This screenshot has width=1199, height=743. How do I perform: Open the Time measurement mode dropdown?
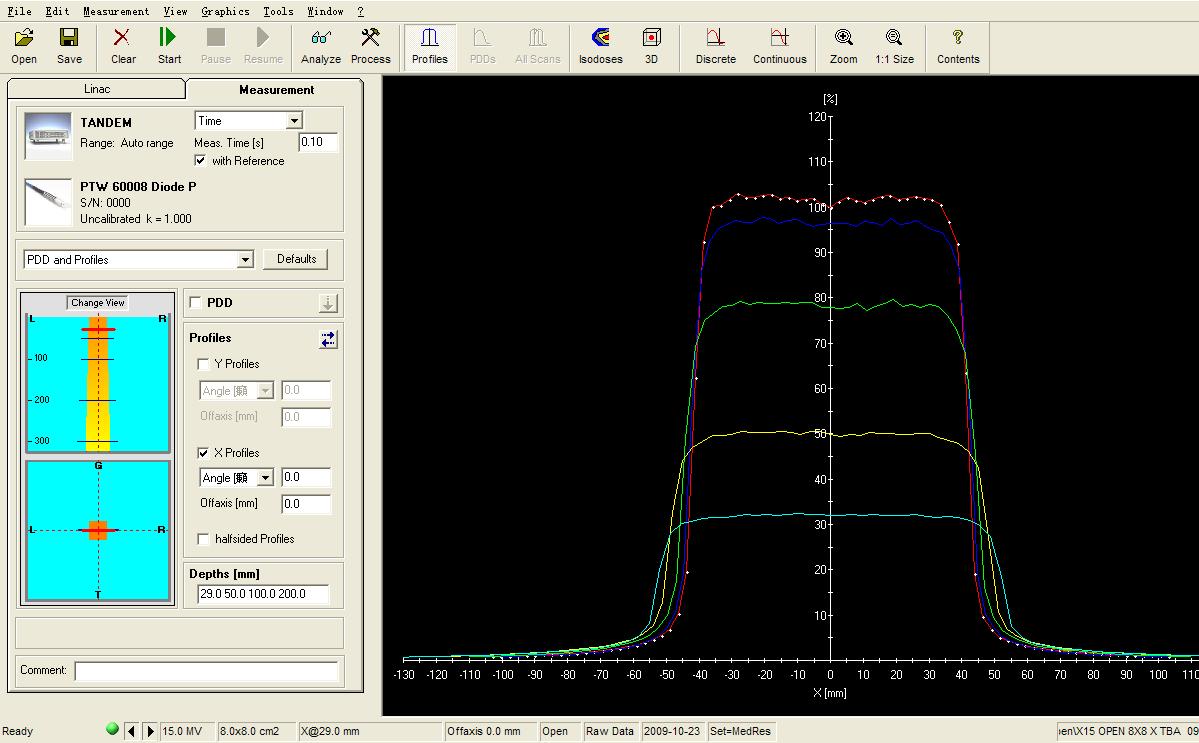click(294, 121)
